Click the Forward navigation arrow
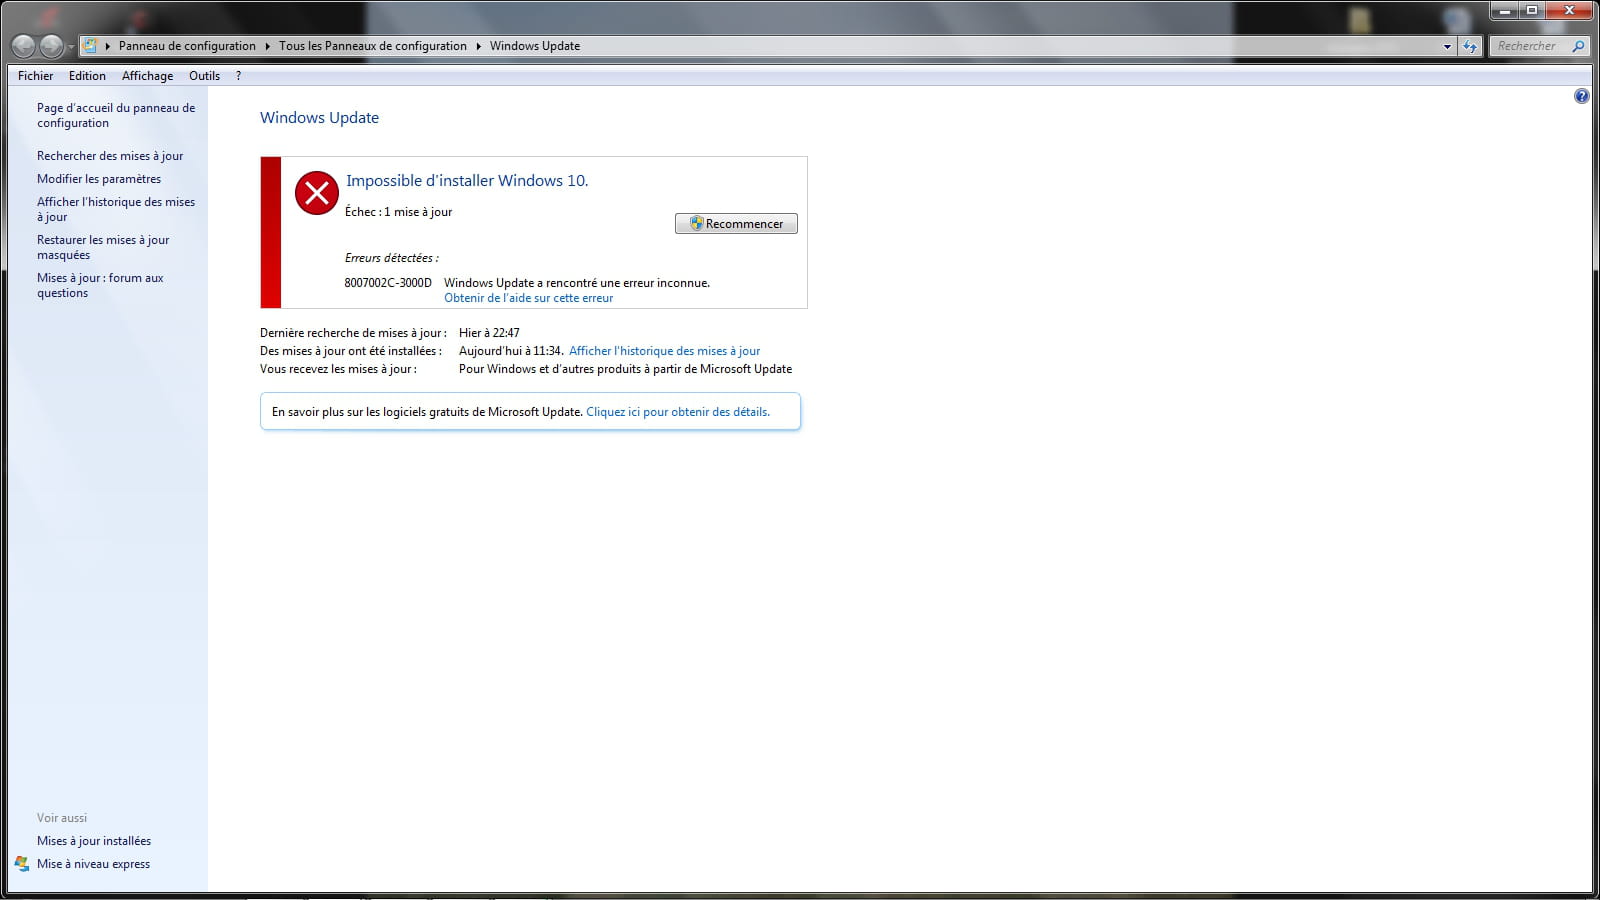The width and height of the screenshot is (1600, 900). [x=51, y=46]
